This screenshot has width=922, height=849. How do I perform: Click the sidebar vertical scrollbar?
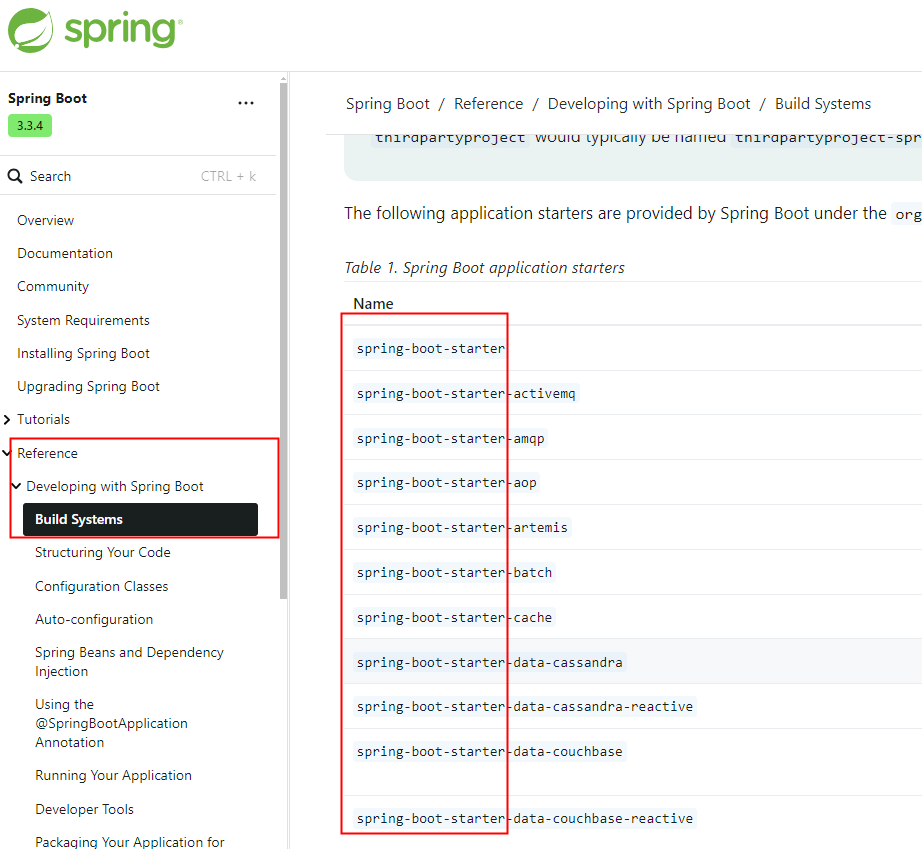click(x=283, y=340)
